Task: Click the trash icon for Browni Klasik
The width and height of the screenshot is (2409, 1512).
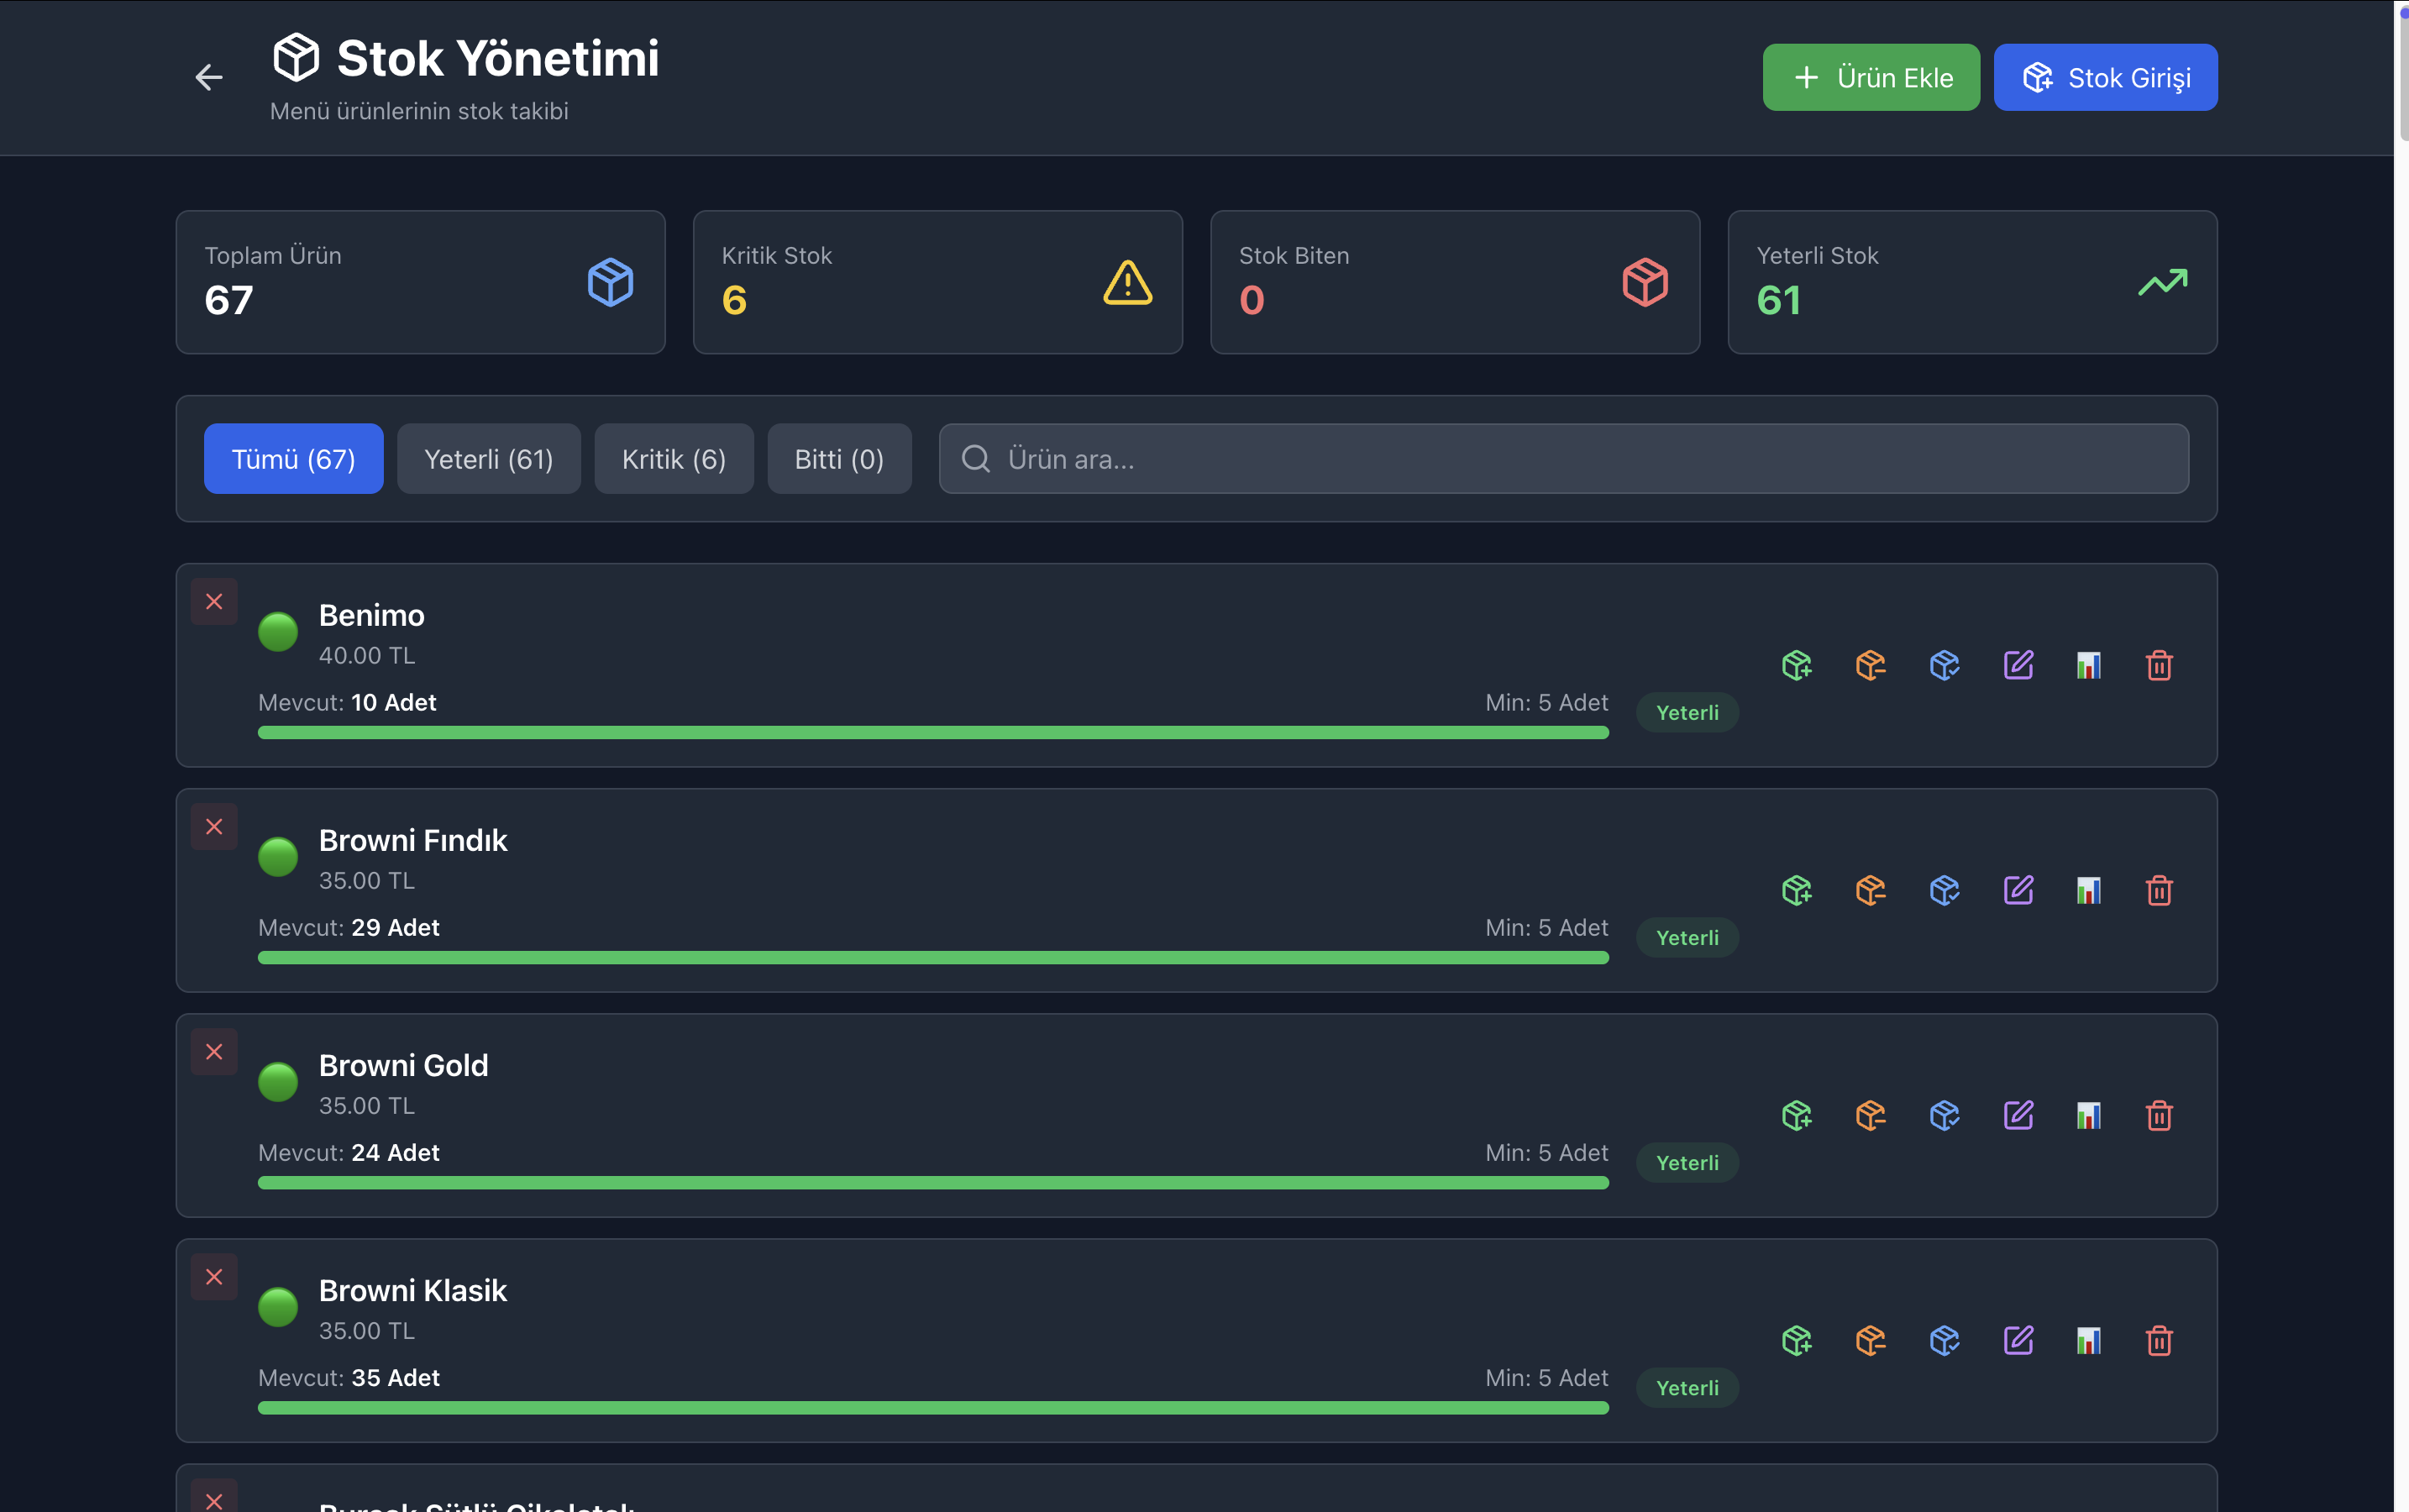Action: [2159, 1340]
